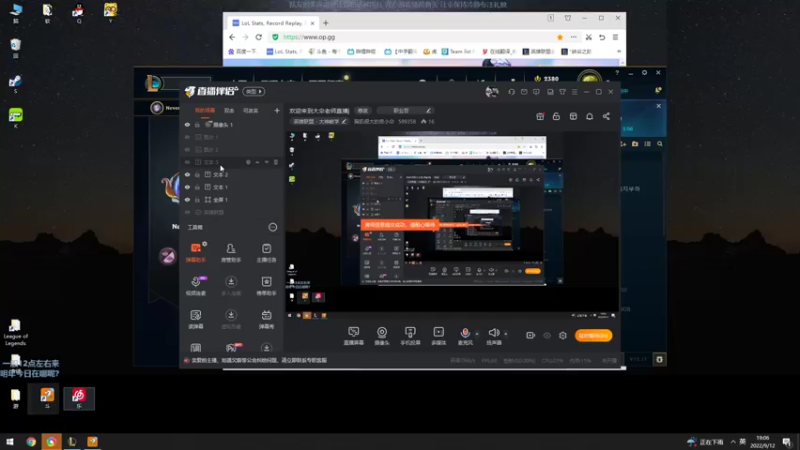Viewport: 800px width, 450px height.
Task: Open customer service headset icon in title bar
Action: click(511, 92)
